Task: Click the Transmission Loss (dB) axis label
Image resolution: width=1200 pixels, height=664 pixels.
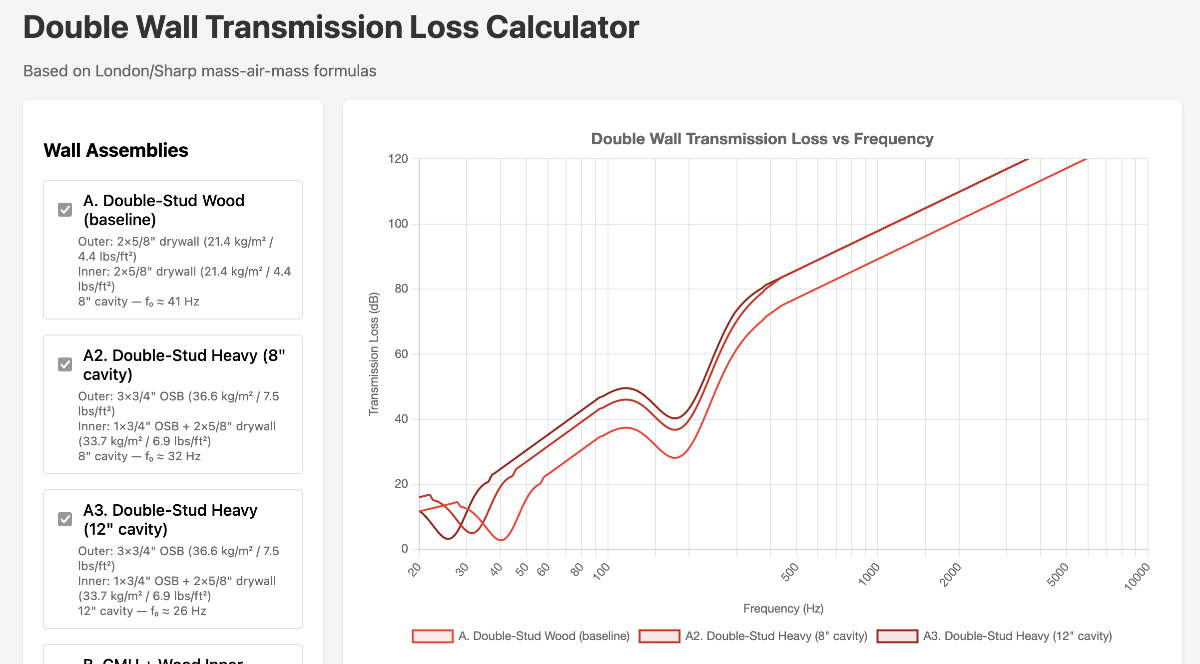Action: pyautogui.click(x=374, y=354)
